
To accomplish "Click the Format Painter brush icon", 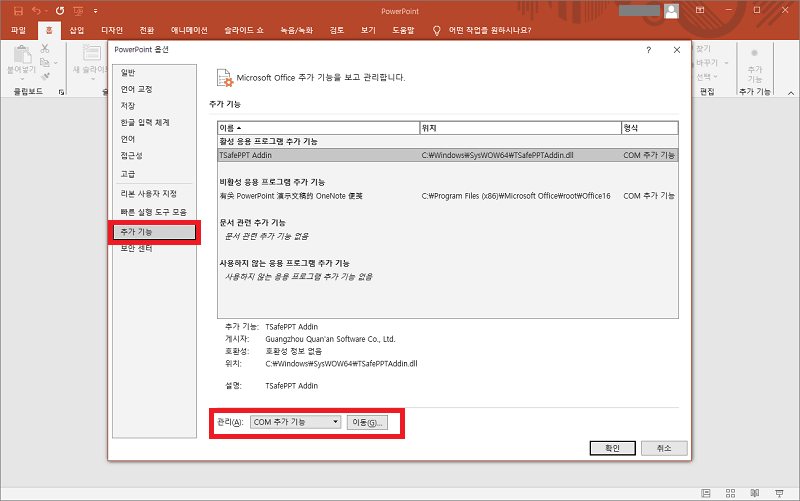I will [45, 77].
